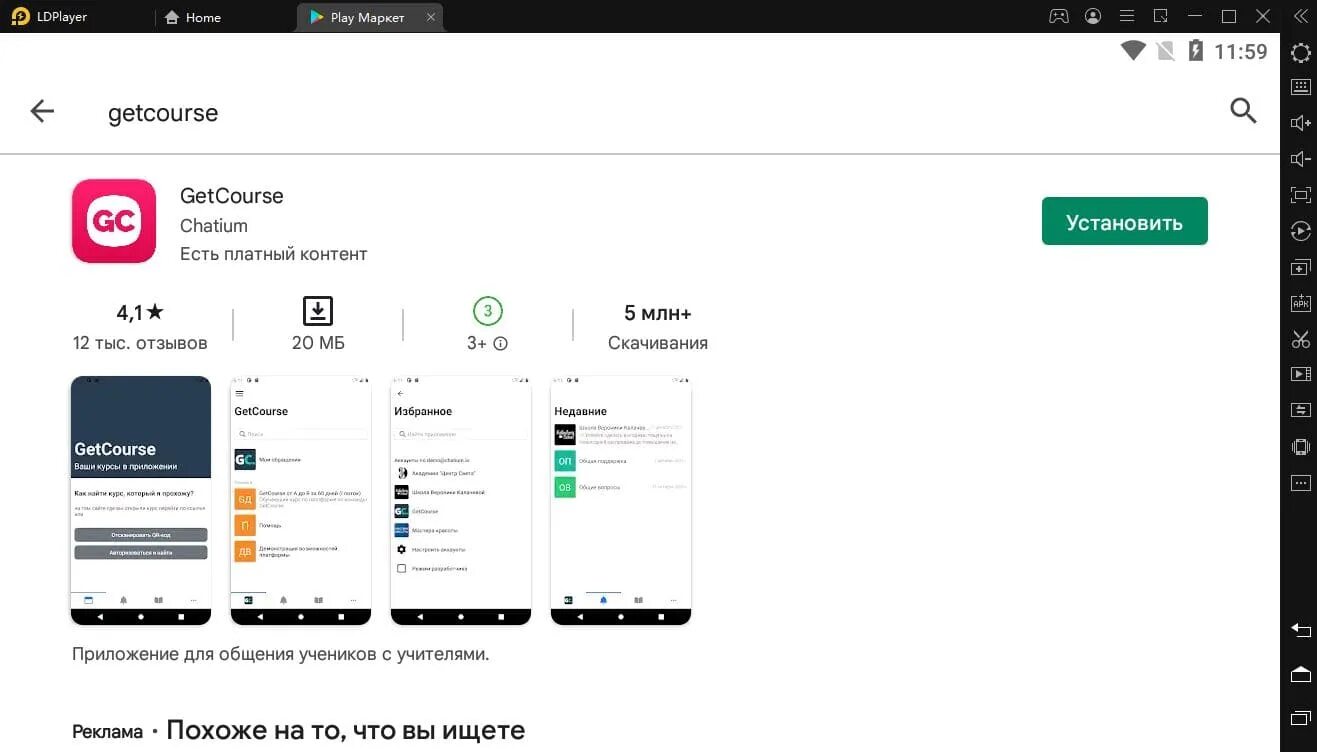Screen dimensions: 1317x752
Task: Click the Установить button
Action: (1124, 221)
